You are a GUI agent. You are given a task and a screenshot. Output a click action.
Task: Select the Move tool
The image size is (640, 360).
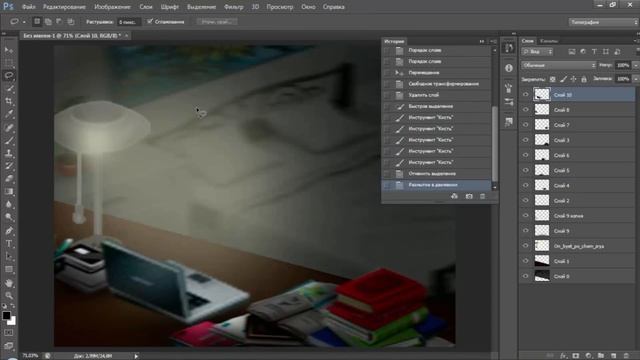pyautogui.click(x=9, y=50)
